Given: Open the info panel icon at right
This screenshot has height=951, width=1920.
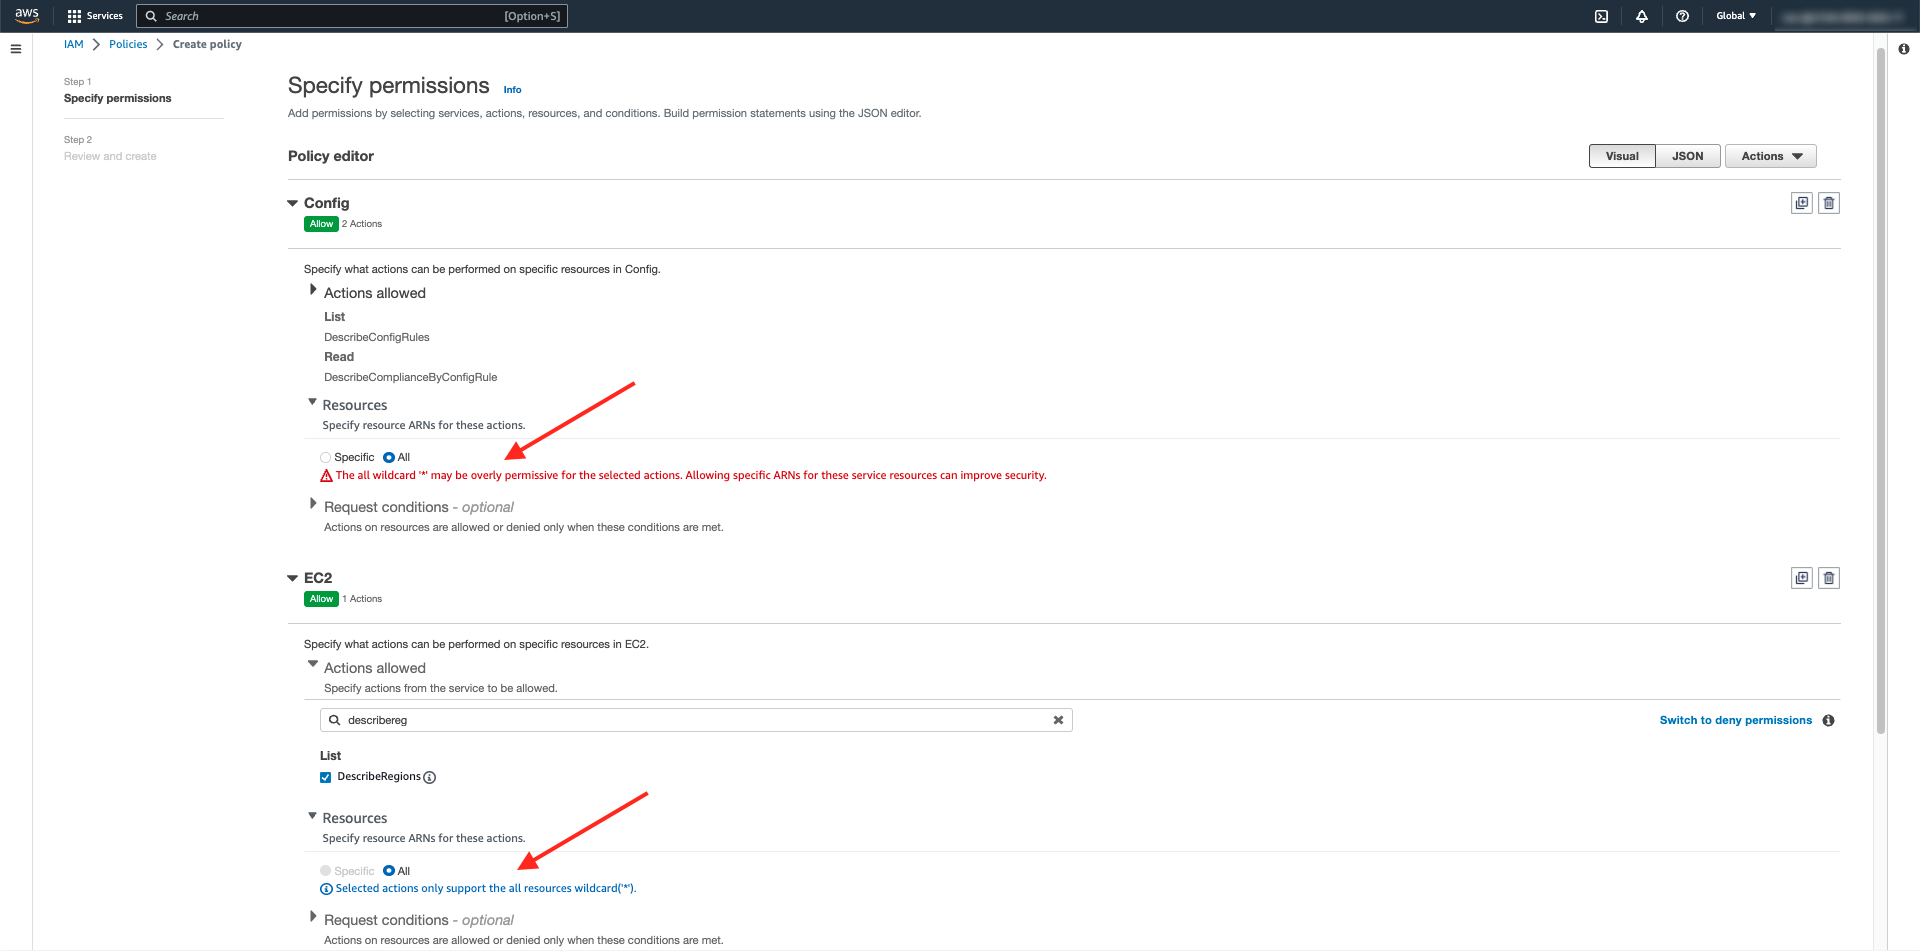Looking at the screenshot, I should 1903,48.
